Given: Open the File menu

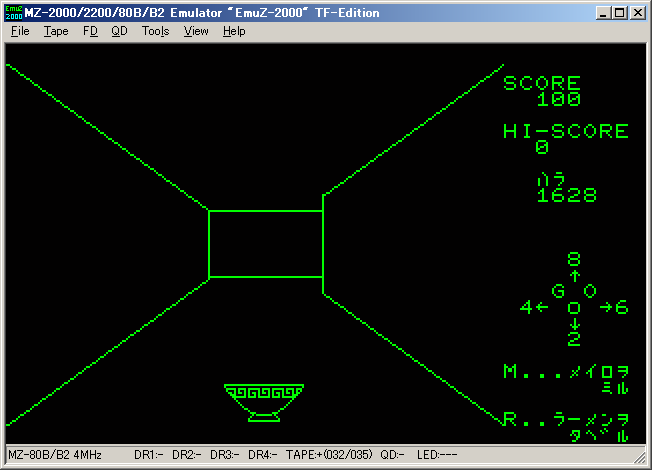Looking at the screenshot, I should tap(20, 31).
